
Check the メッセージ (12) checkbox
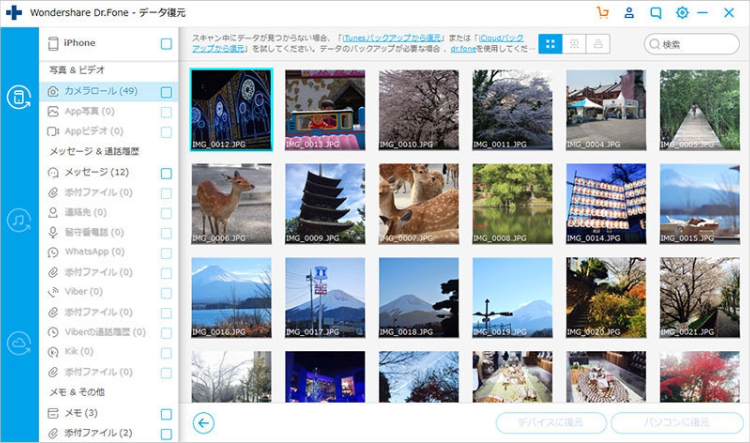pos(166,173)
